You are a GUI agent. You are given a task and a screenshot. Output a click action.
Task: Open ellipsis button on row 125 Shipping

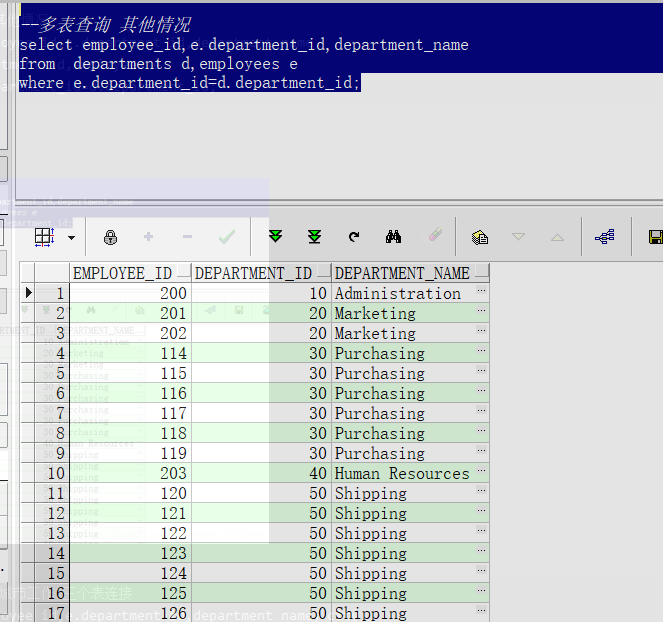[x=482, y=590]
